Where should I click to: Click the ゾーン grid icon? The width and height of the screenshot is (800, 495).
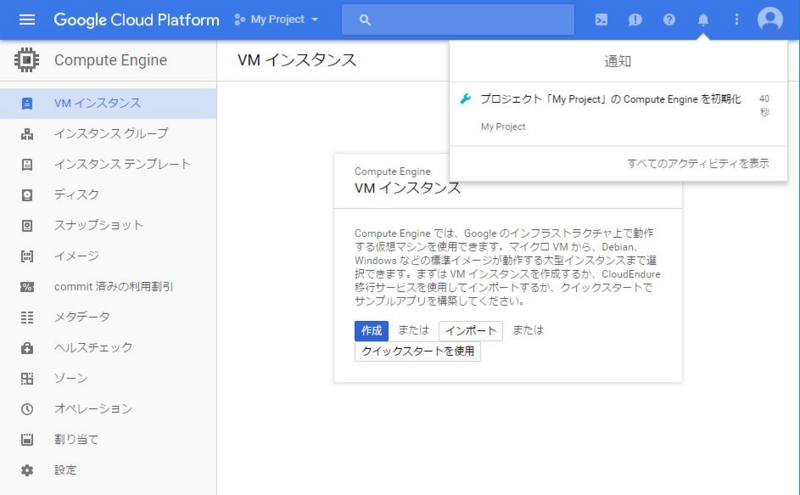pyautogui.click(x=27, y=379)
